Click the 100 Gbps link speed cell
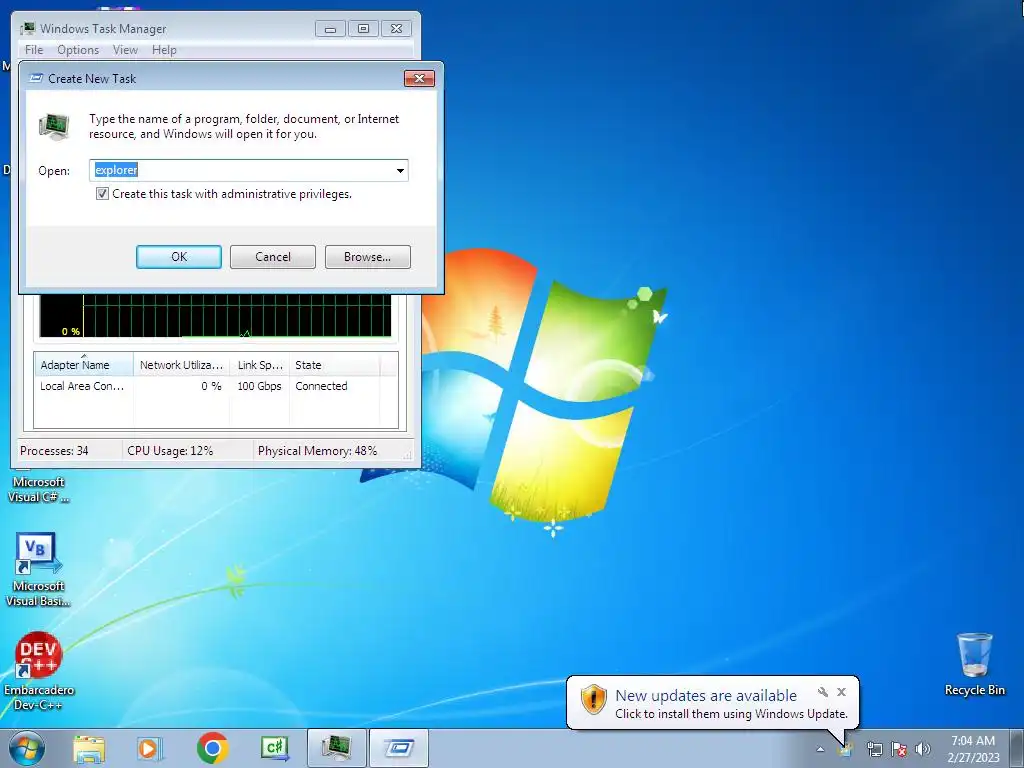The height and width of the screenshot is (768, 1024). click(x=259, y=386)
